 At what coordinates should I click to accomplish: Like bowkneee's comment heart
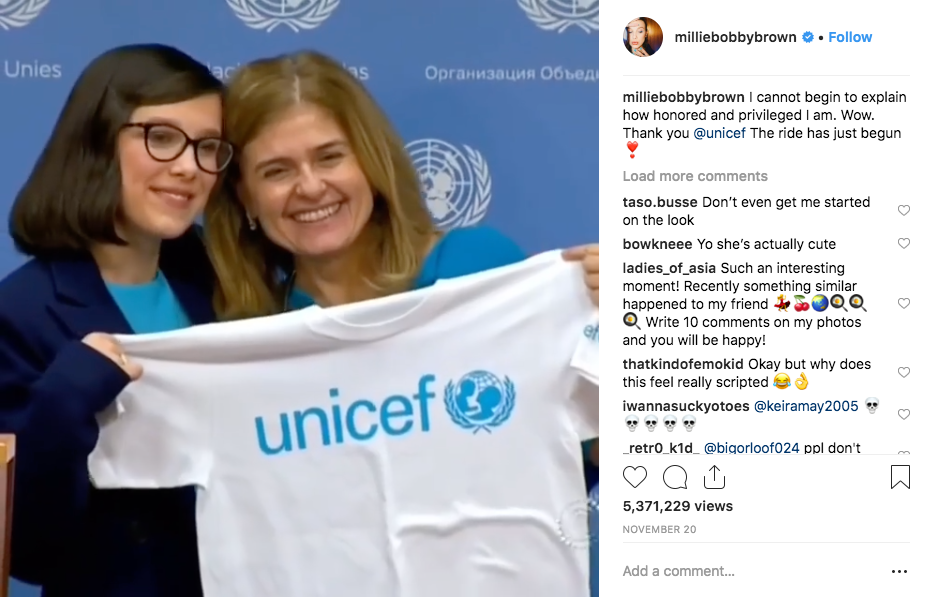click(x=903, y=243)
